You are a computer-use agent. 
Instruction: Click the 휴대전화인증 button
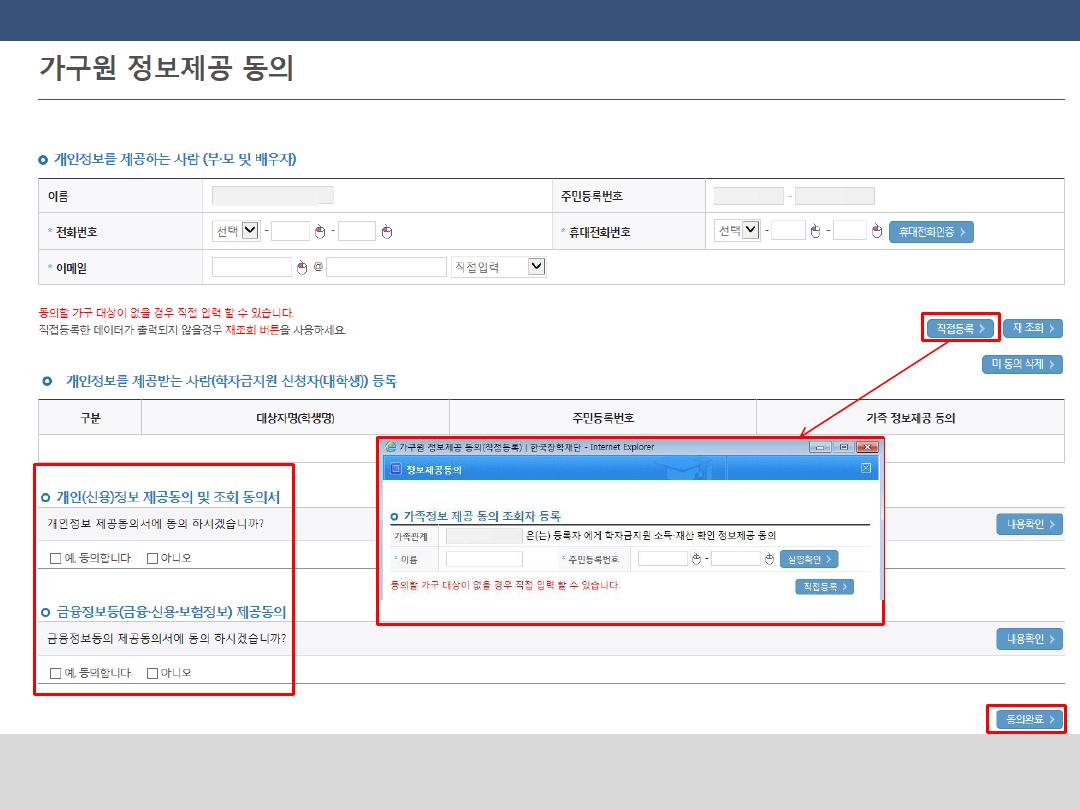coord(930,232)
